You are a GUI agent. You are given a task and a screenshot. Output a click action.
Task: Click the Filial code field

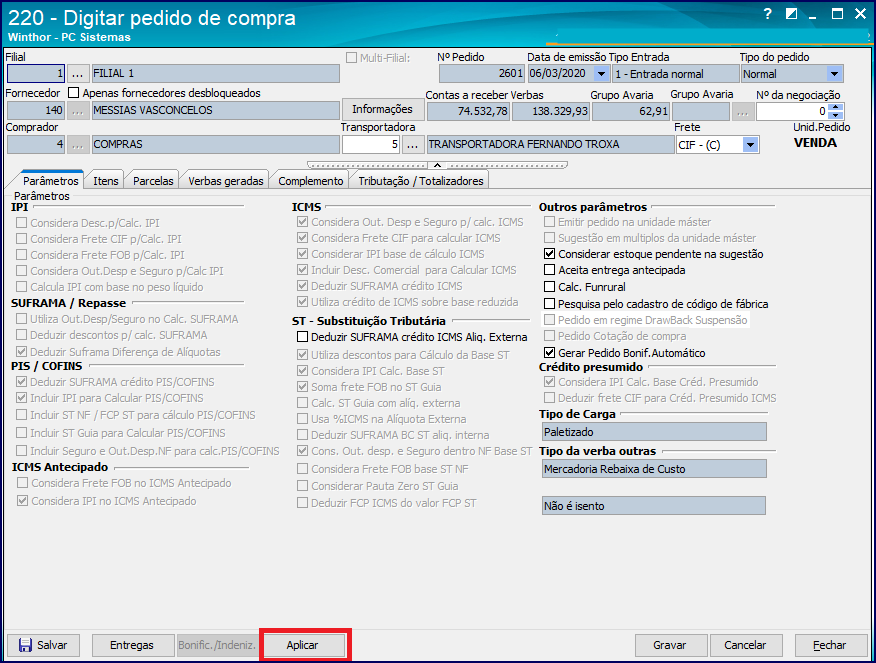pyautogui.click(x=36, y=74)
